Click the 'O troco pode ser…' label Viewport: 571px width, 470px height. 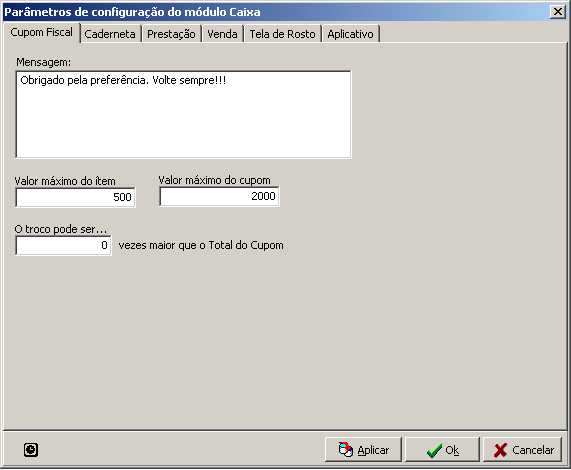click(61, 229)
